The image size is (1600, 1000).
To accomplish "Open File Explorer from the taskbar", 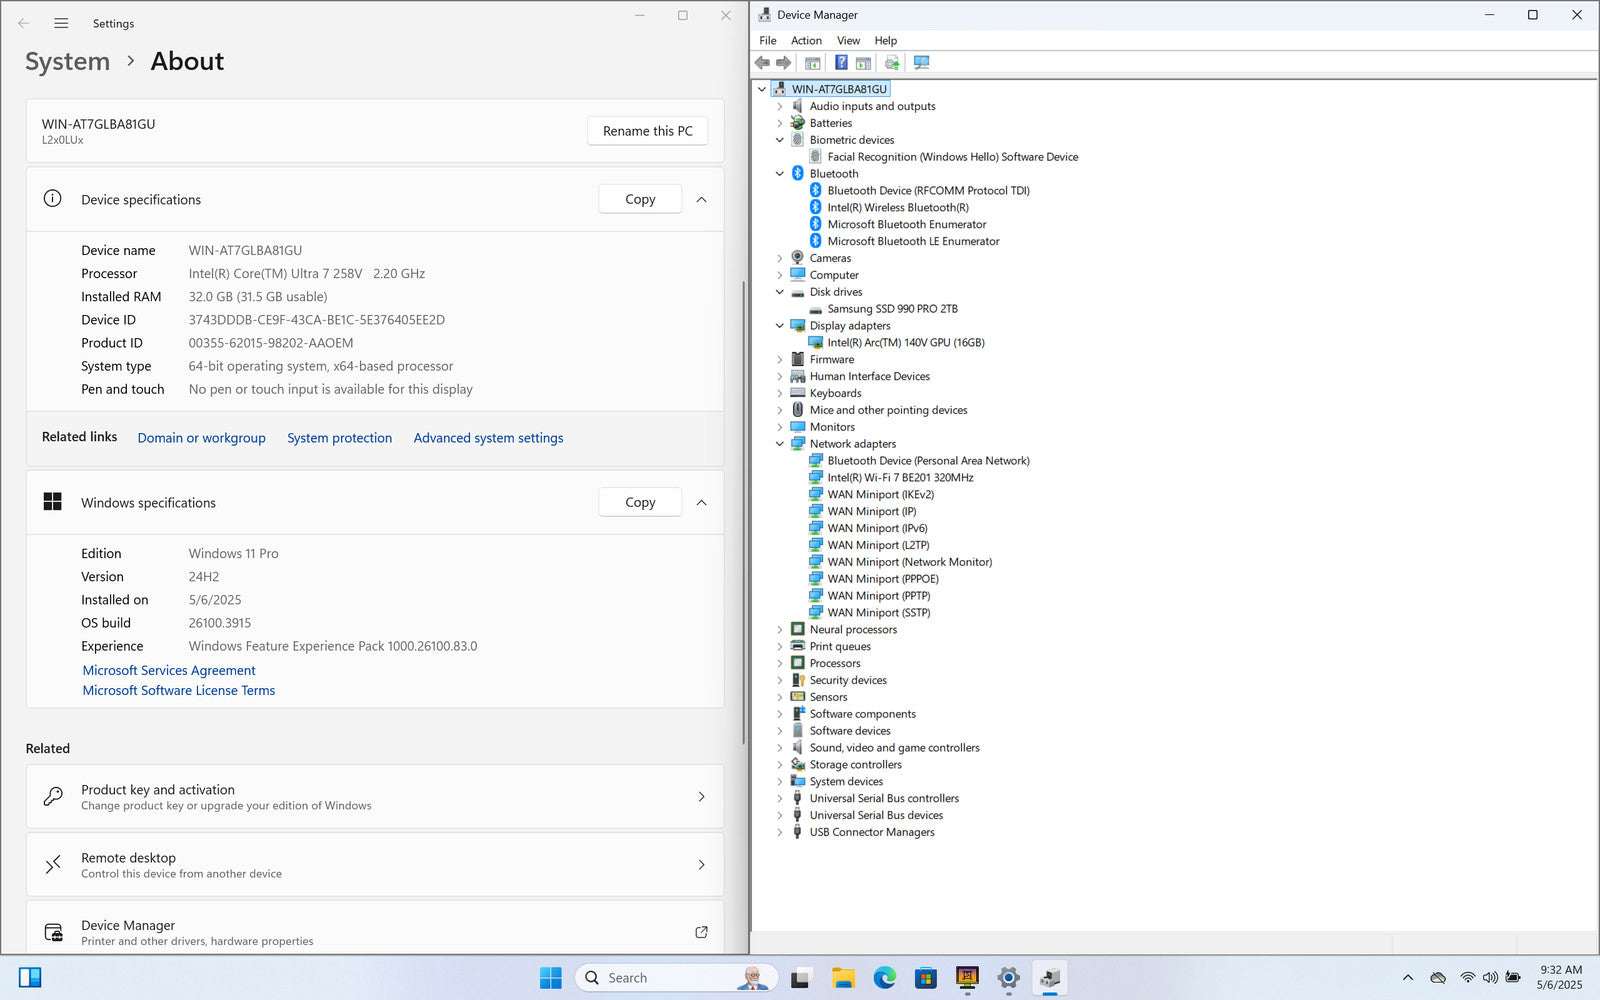I will [843, 978].
